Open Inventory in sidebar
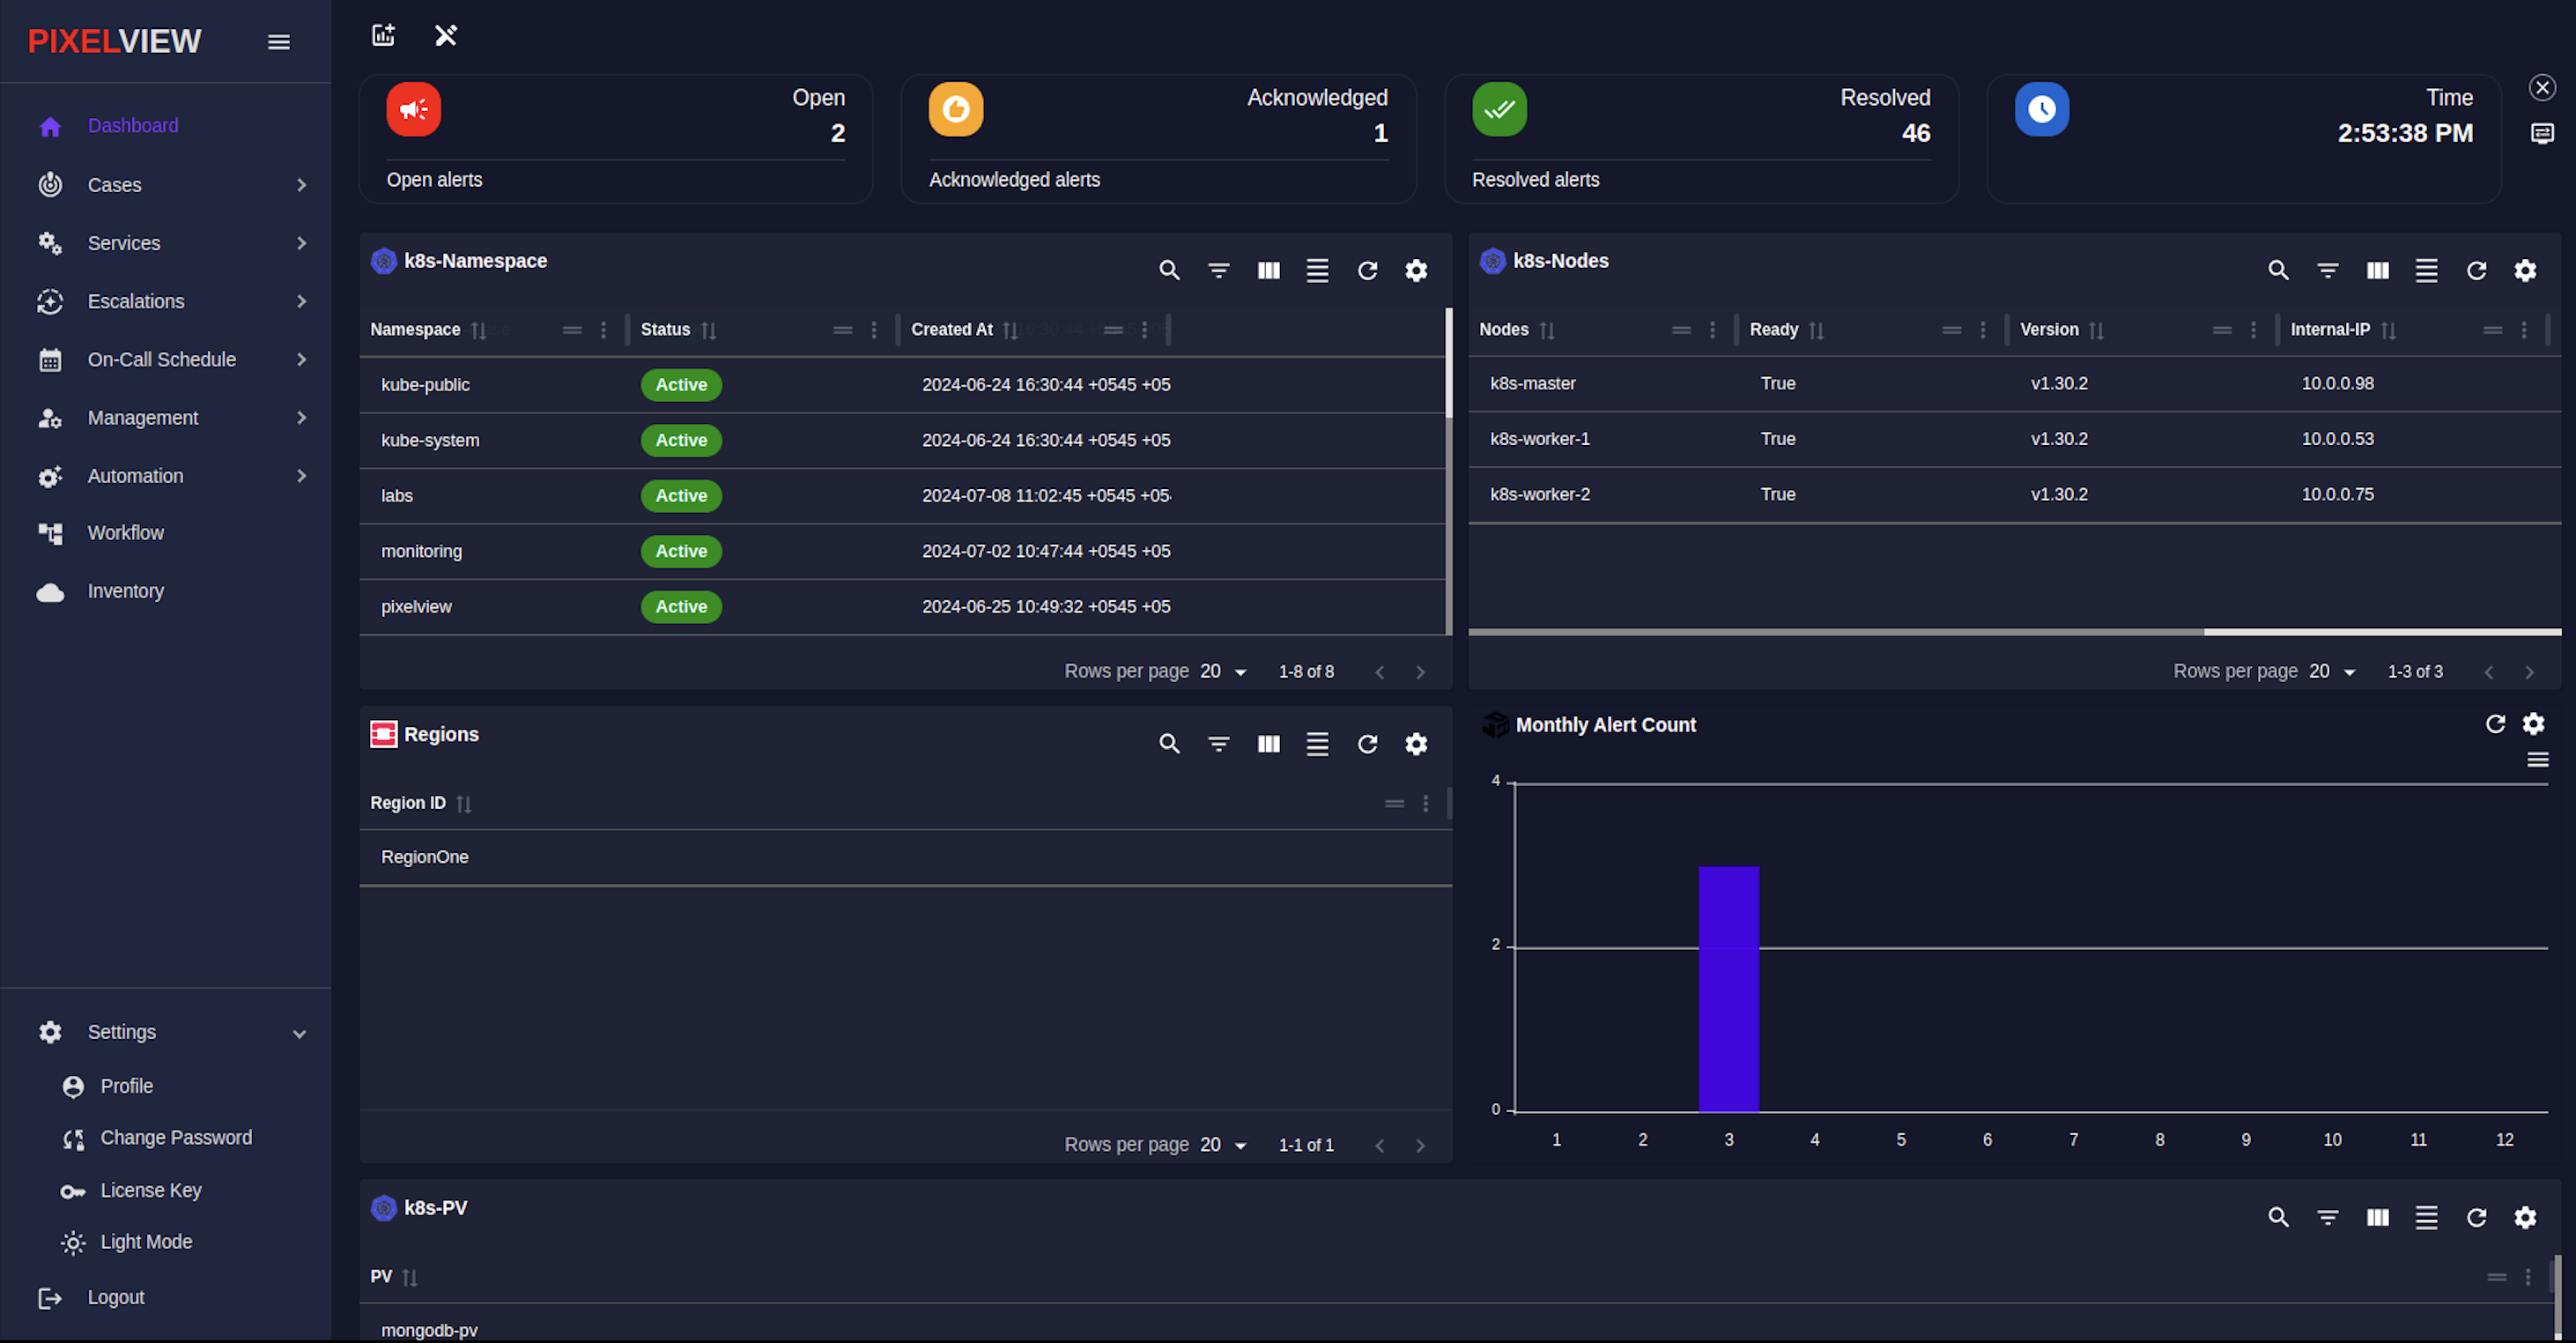 [125, 591]
